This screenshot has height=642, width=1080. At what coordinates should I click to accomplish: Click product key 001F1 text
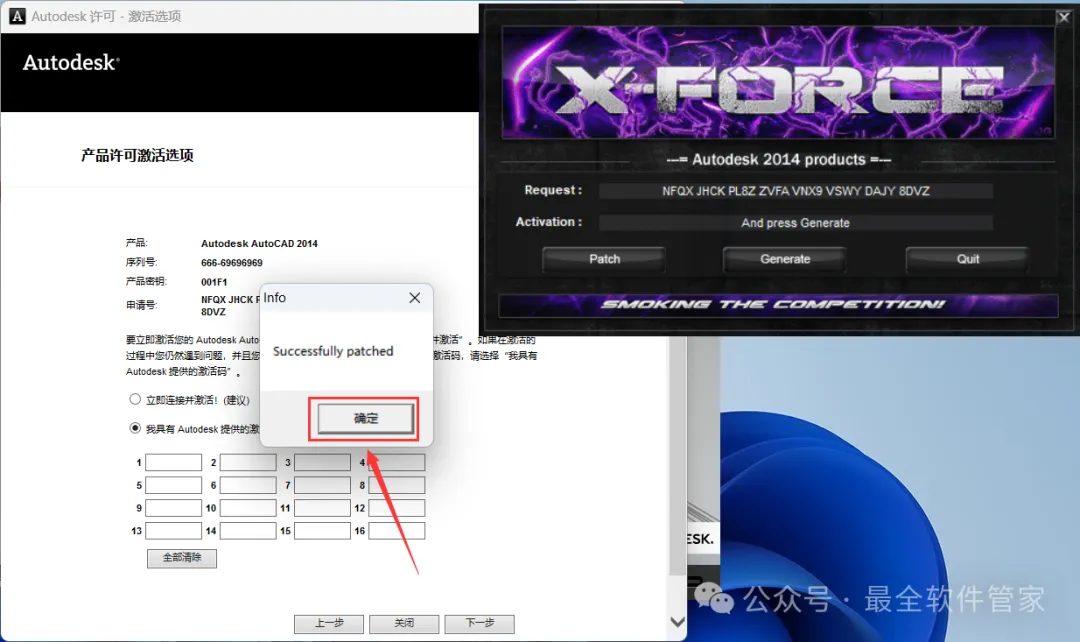pyautogui.click(x=214, y=282)
